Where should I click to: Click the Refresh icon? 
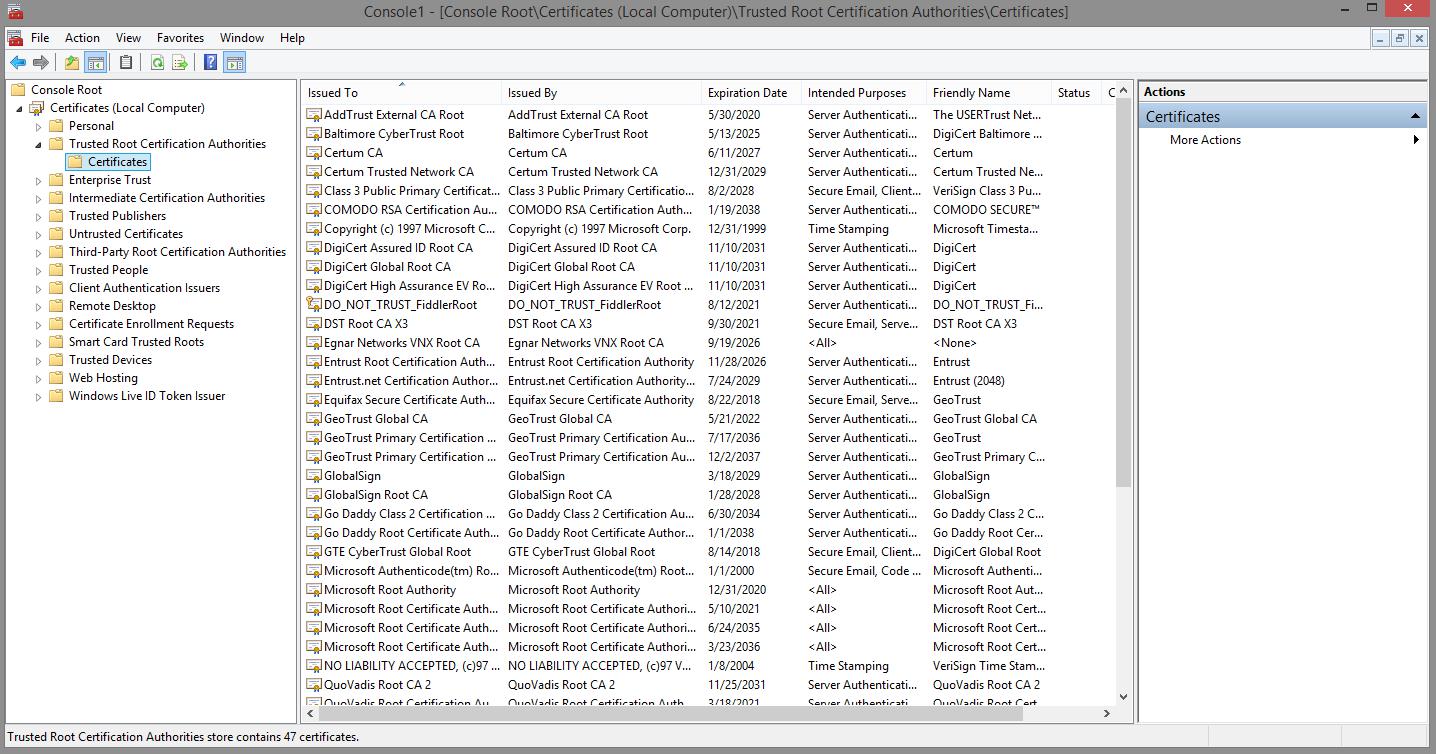[x=157, y=62]
